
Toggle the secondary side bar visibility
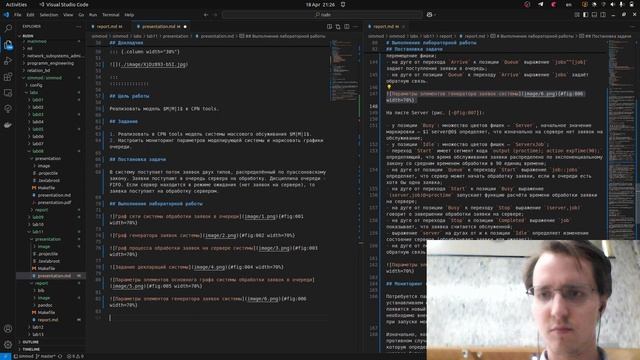click(x=603, y=15)
